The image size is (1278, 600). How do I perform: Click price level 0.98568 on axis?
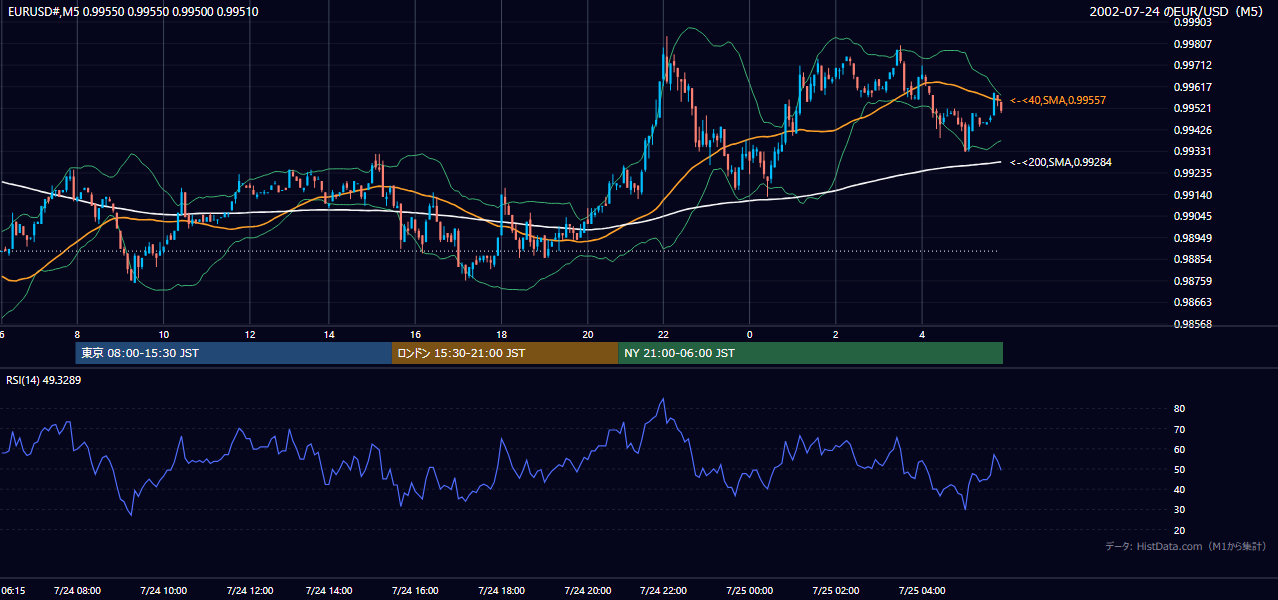[1192, 324]
